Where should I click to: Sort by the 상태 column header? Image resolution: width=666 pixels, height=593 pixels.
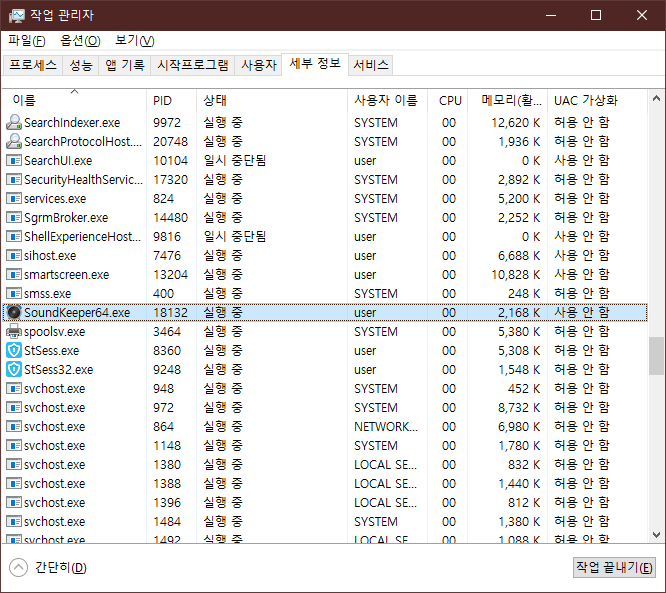(272, 100)
